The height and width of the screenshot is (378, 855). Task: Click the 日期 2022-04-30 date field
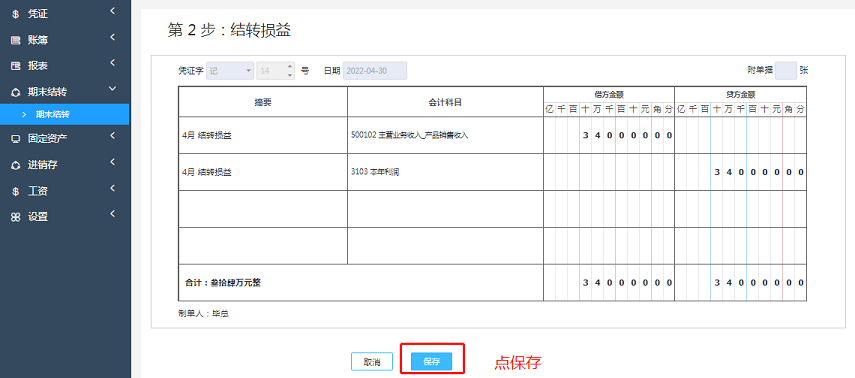pos(375,71)
